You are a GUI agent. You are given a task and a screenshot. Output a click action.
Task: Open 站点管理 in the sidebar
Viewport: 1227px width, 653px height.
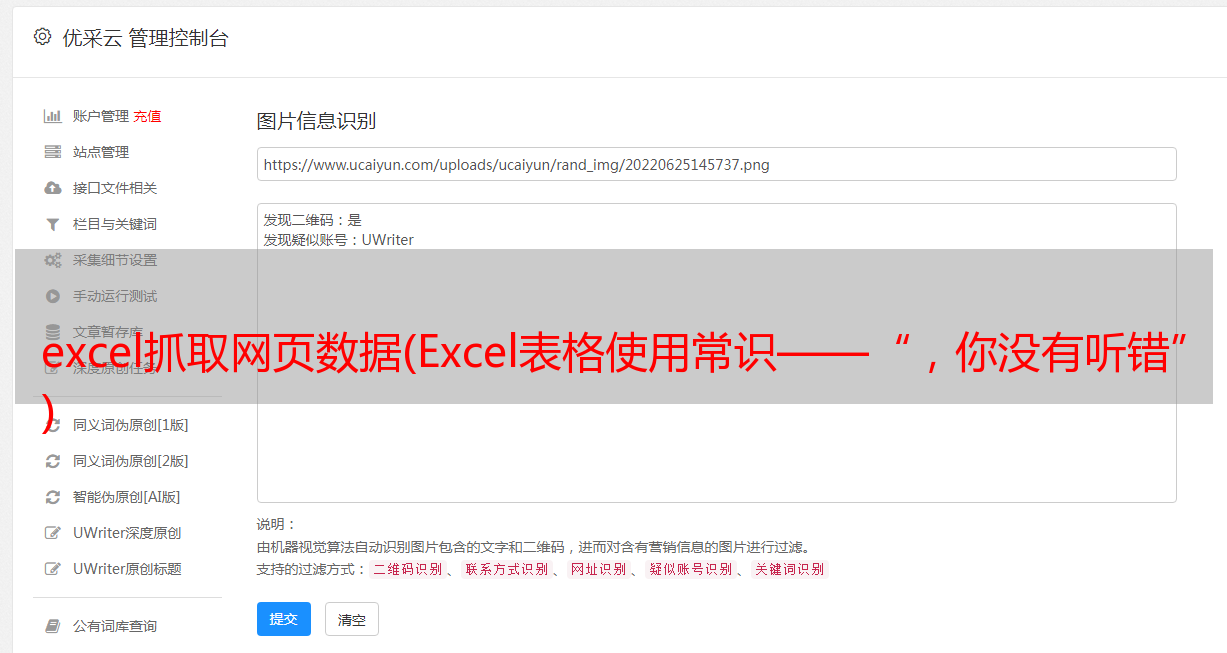[x=101, y=152]
